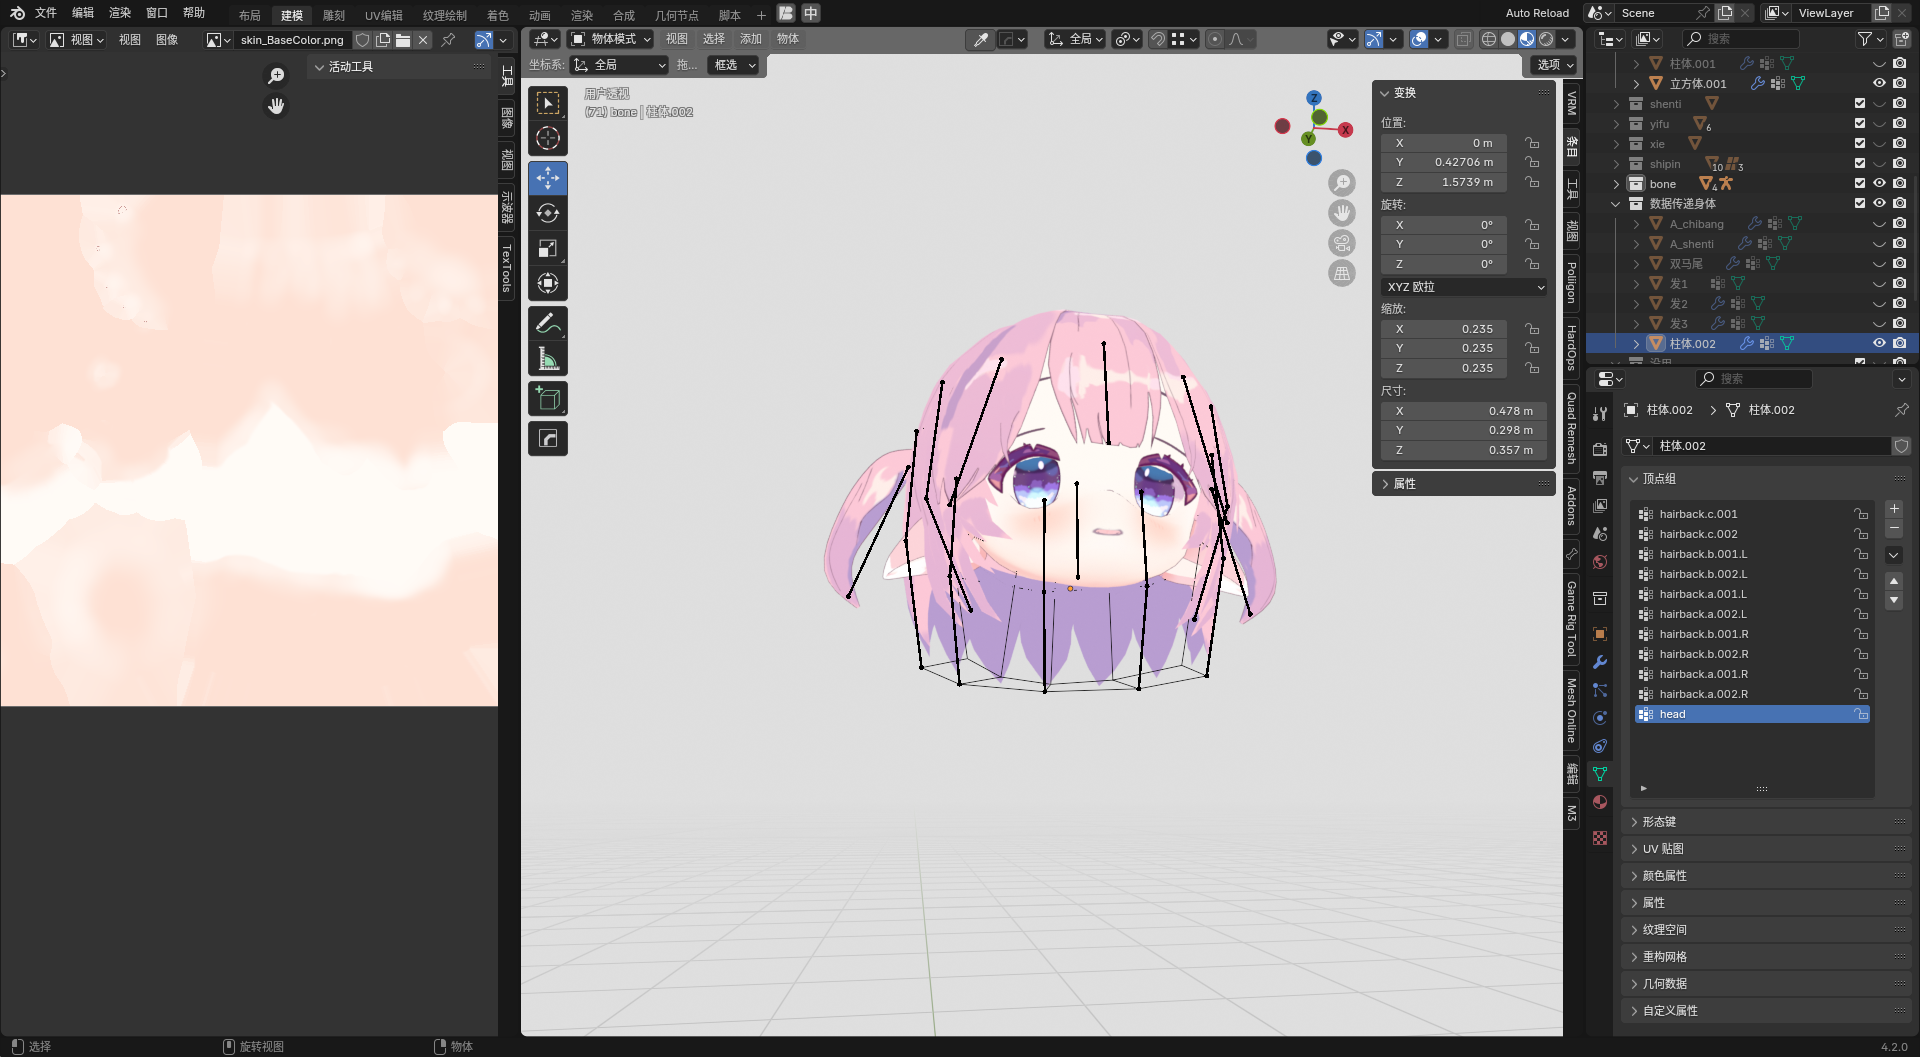1920x1057 pixels.
Task: Switch to the UV编辑 workspace tab
Action: [383, 15]
